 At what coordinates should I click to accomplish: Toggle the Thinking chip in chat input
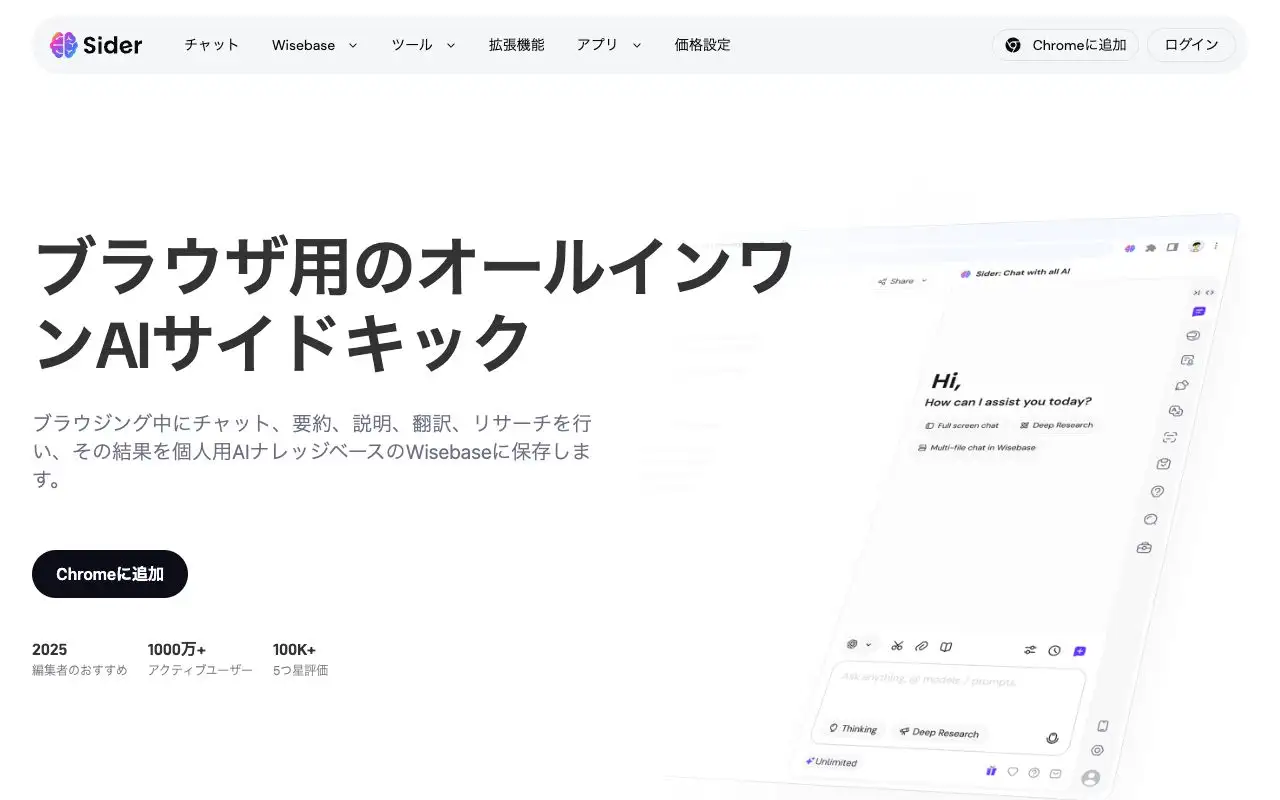853,729
